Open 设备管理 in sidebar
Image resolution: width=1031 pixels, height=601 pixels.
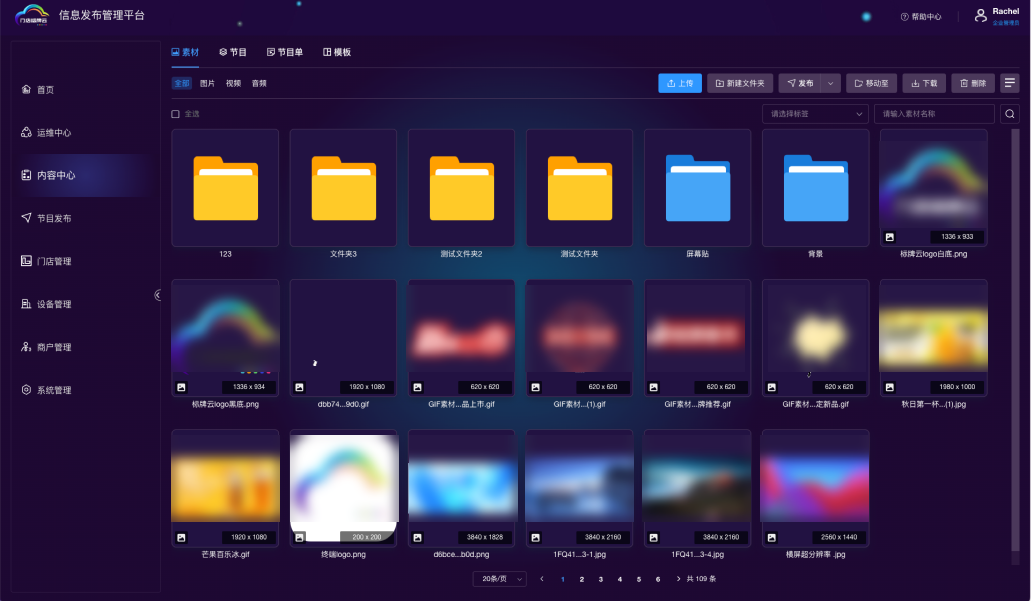46,304
